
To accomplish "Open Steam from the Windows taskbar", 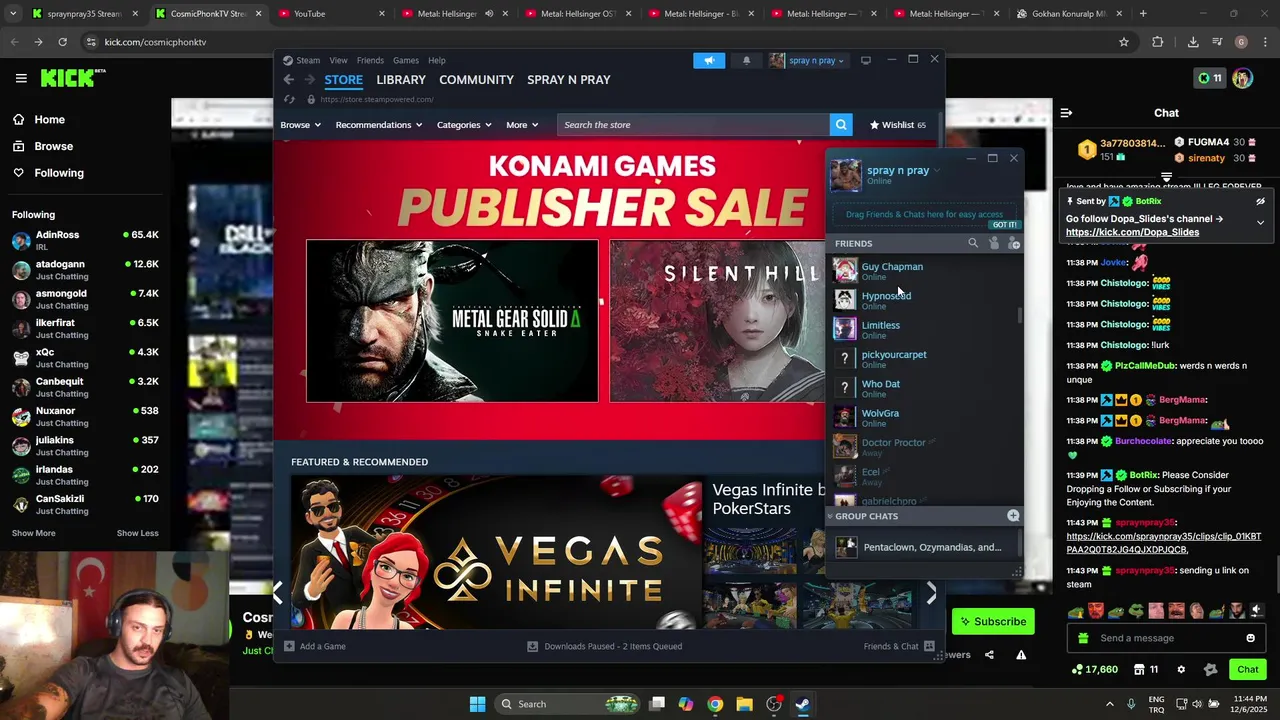I will (802, 704).
